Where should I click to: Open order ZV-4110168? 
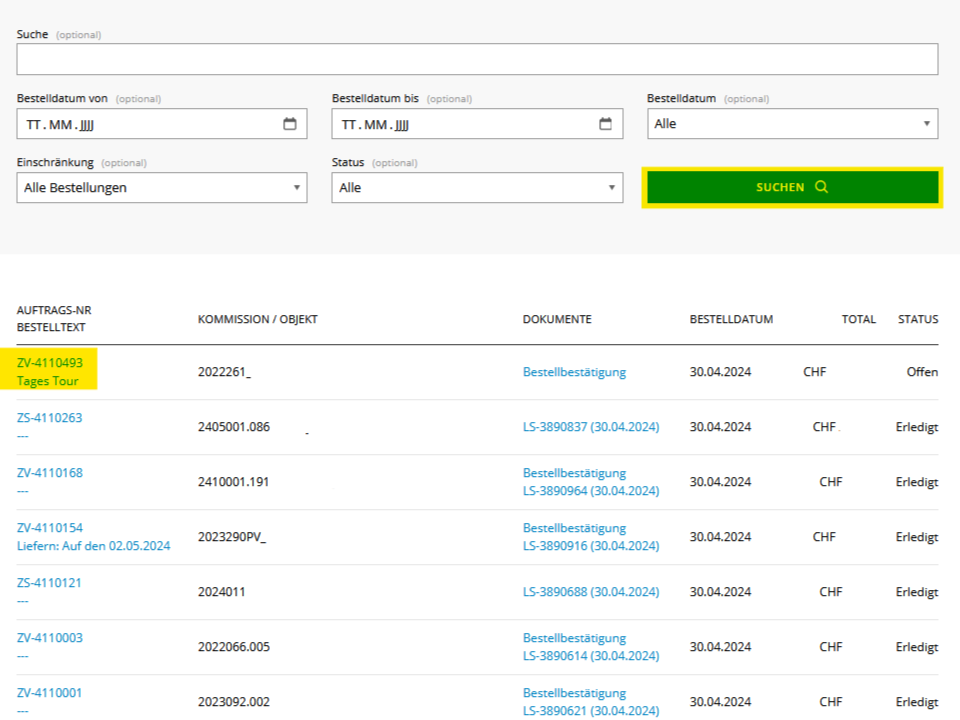(50, 473)
